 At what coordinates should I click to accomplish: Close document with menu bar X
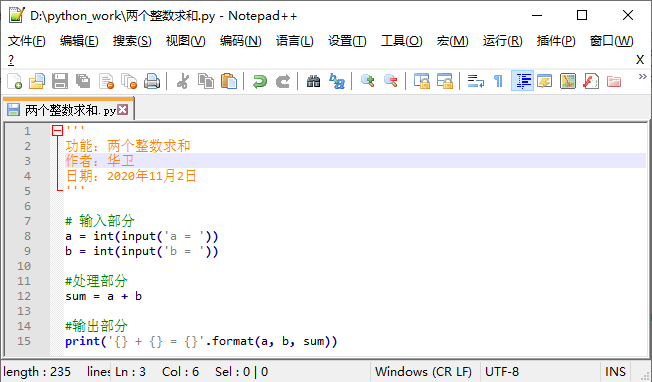(x=640, y=59)
